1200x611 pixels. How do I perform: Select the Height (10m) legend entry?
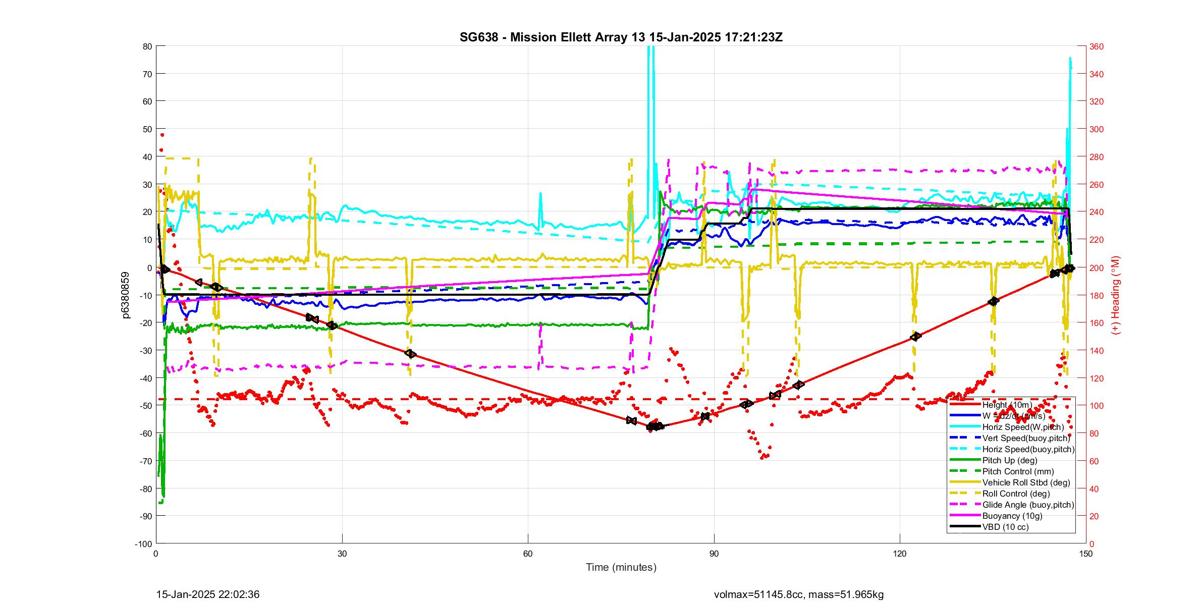(1009, 403)
